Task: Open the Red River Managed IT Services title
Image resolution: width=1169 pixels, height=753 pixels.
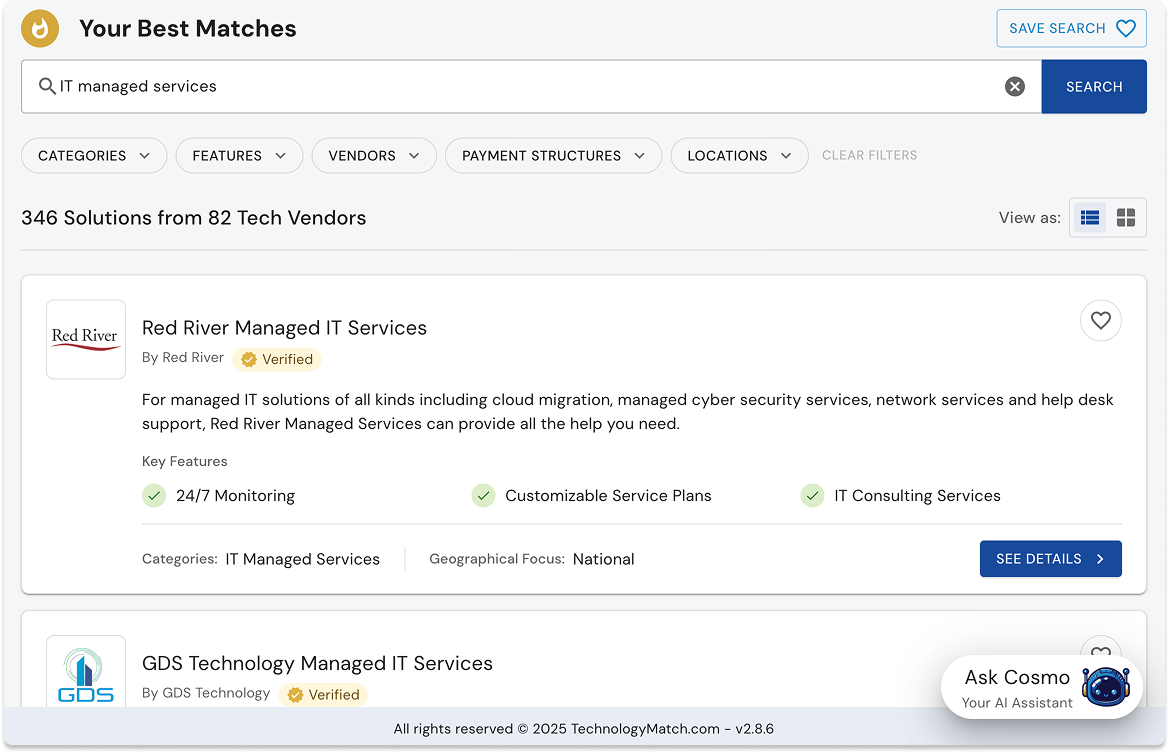Action: coord(284,328)
